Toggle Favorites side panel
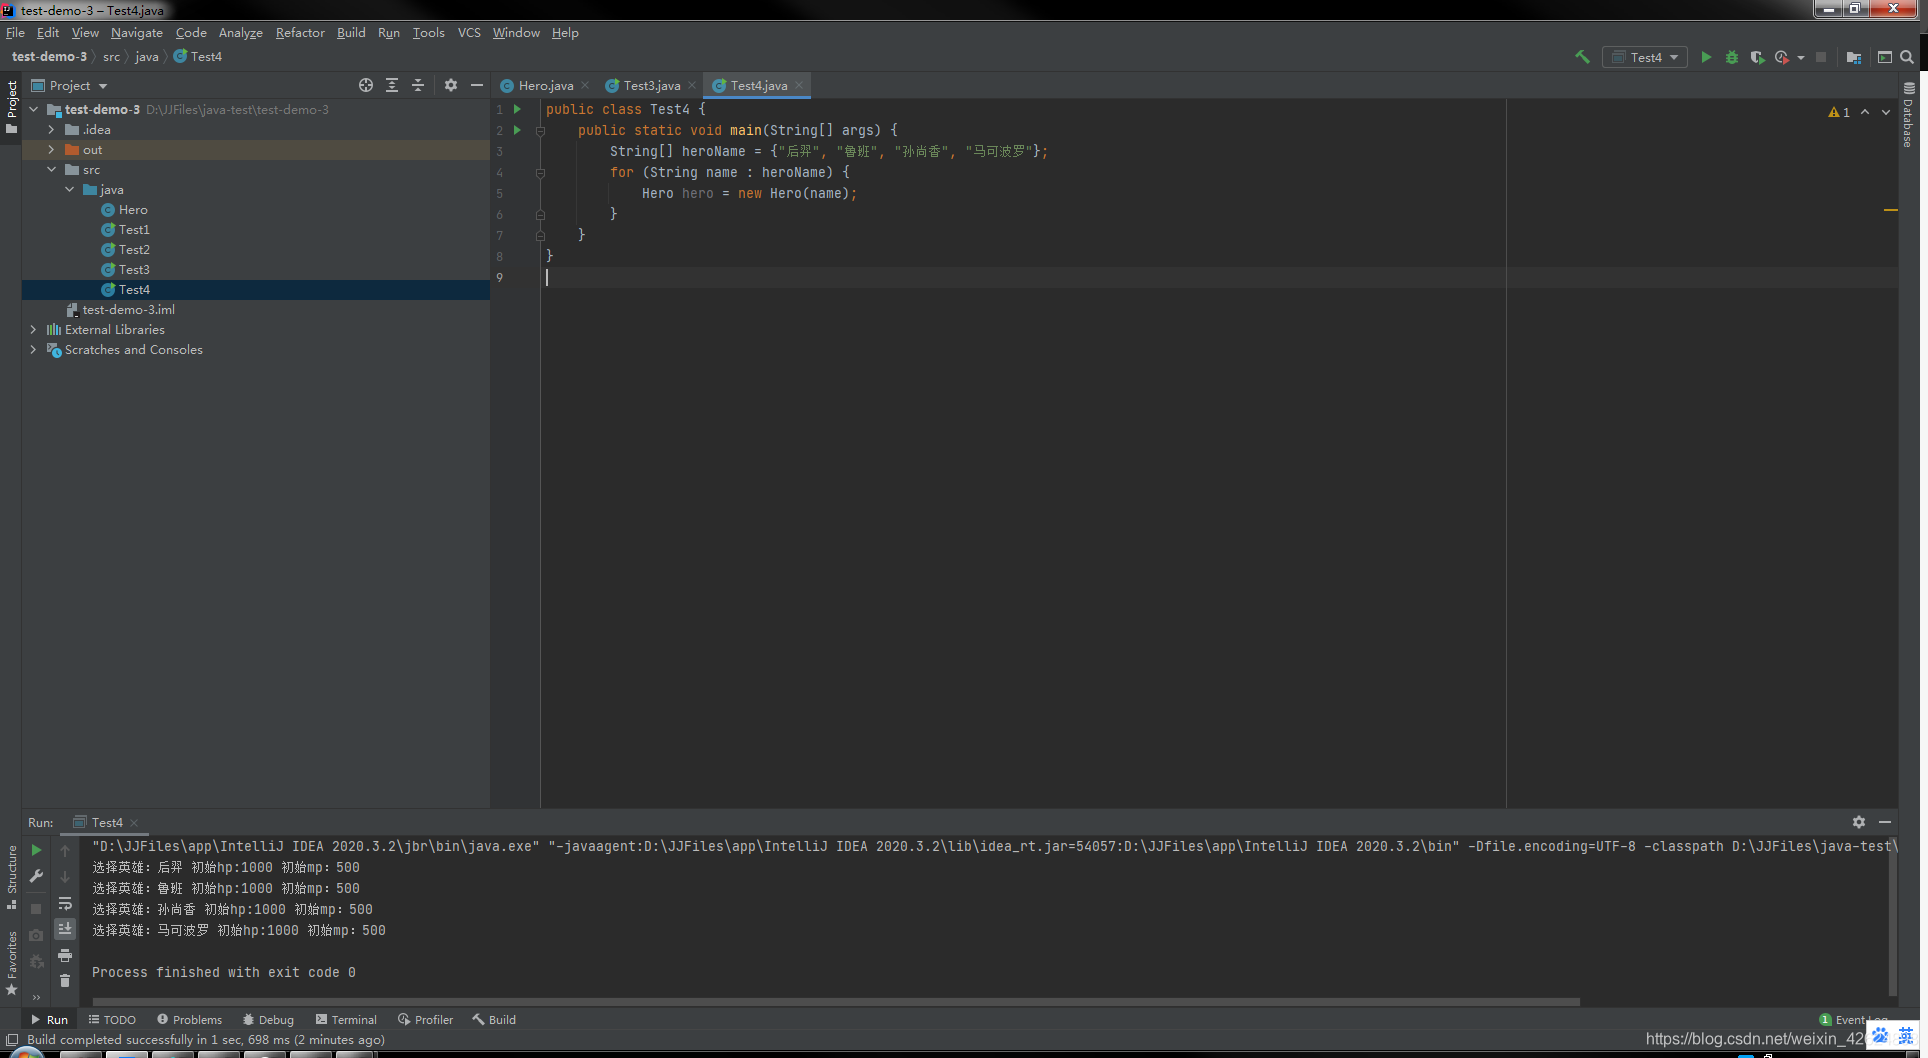The height and width of the screenshot is (1058, 1928). [x=11, y=962]
